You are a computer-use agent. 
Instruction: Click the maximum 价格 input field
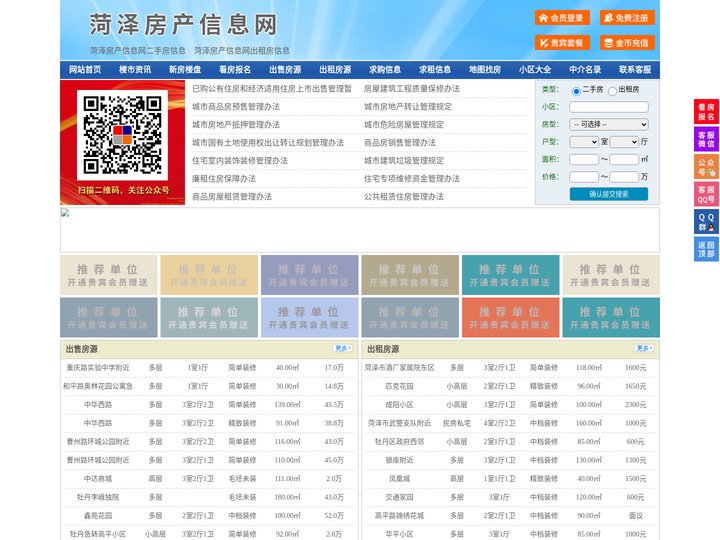coord(624,177)
